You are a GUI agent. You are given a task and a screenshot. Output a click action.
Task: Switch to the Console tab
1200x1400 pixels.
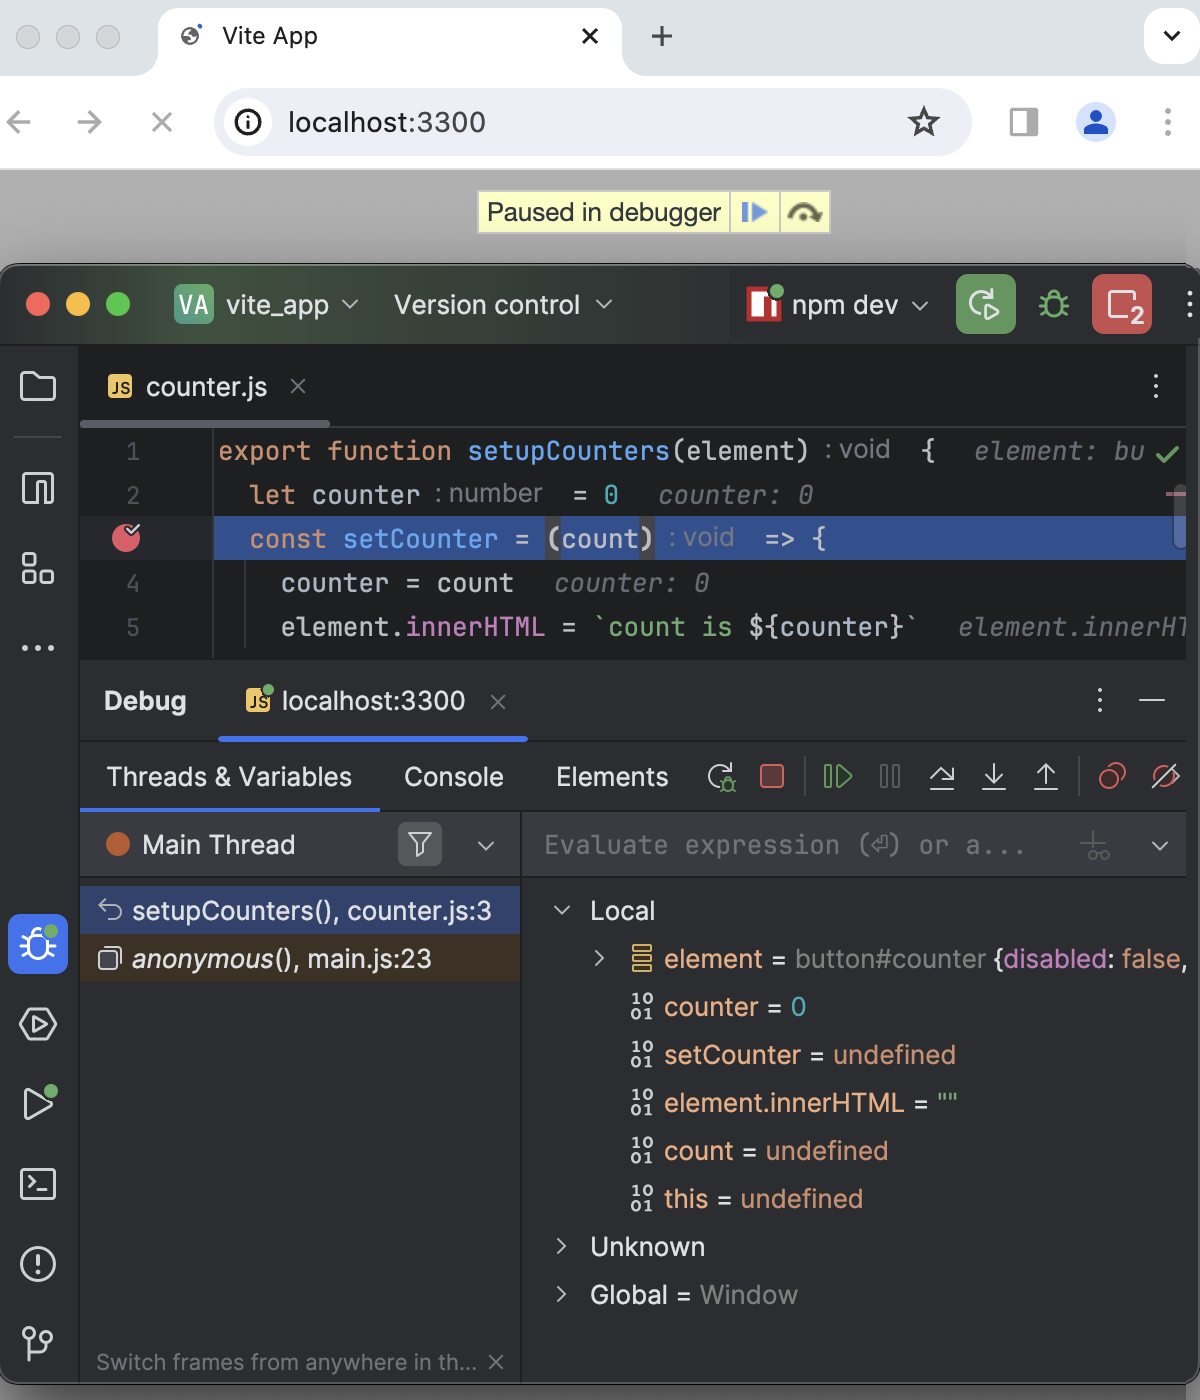453,776
